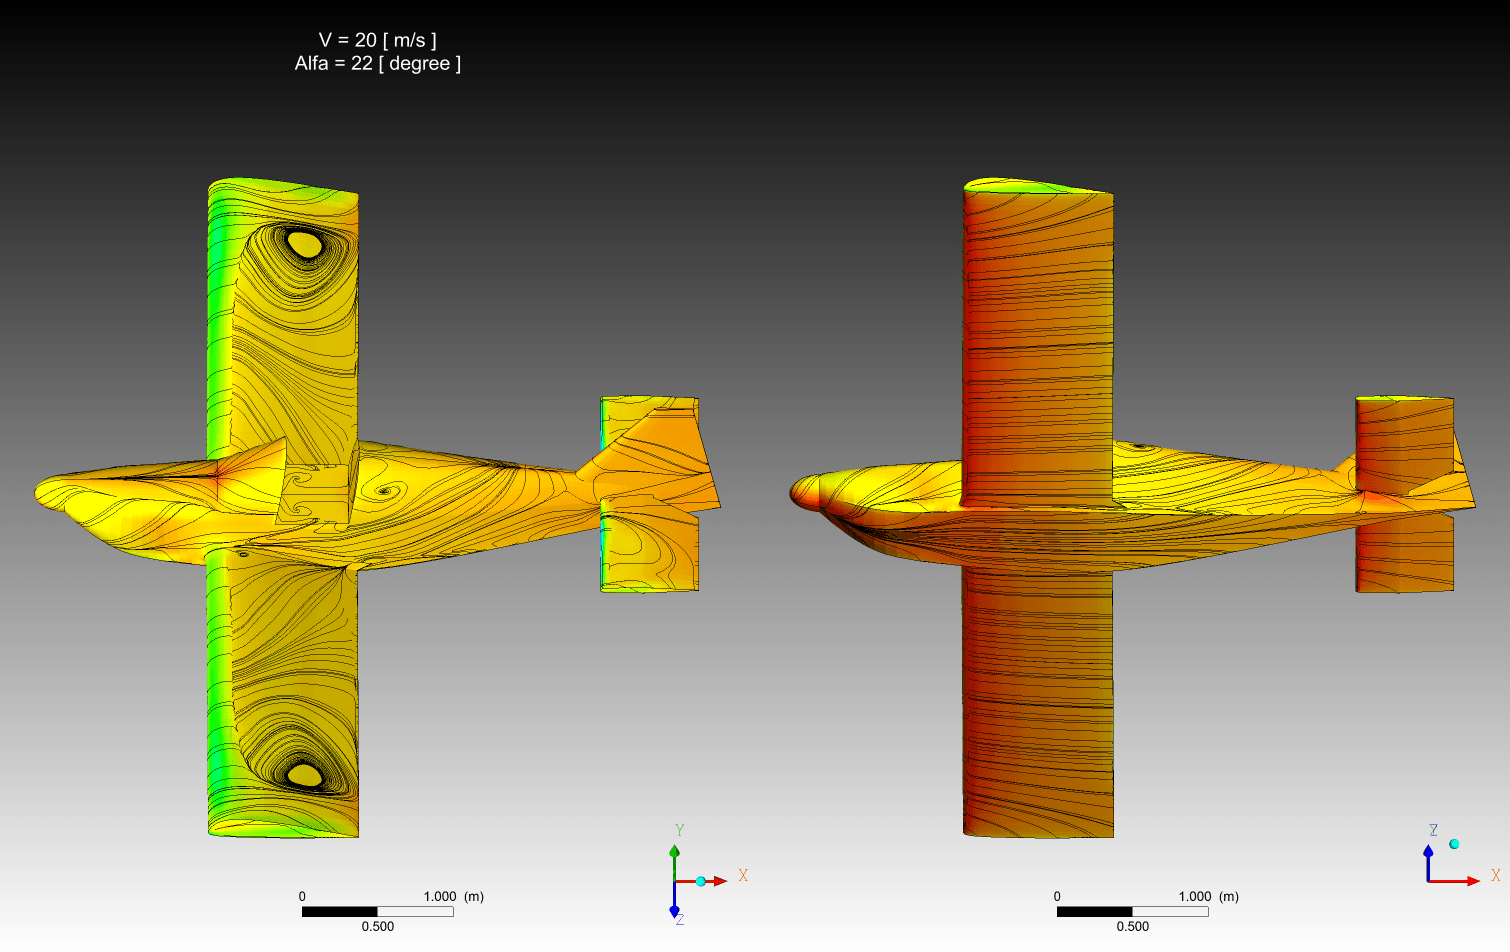This screenshot has height=952, width=1510.
Task: Click the upper tail surface in right view
Action: 1404,440
